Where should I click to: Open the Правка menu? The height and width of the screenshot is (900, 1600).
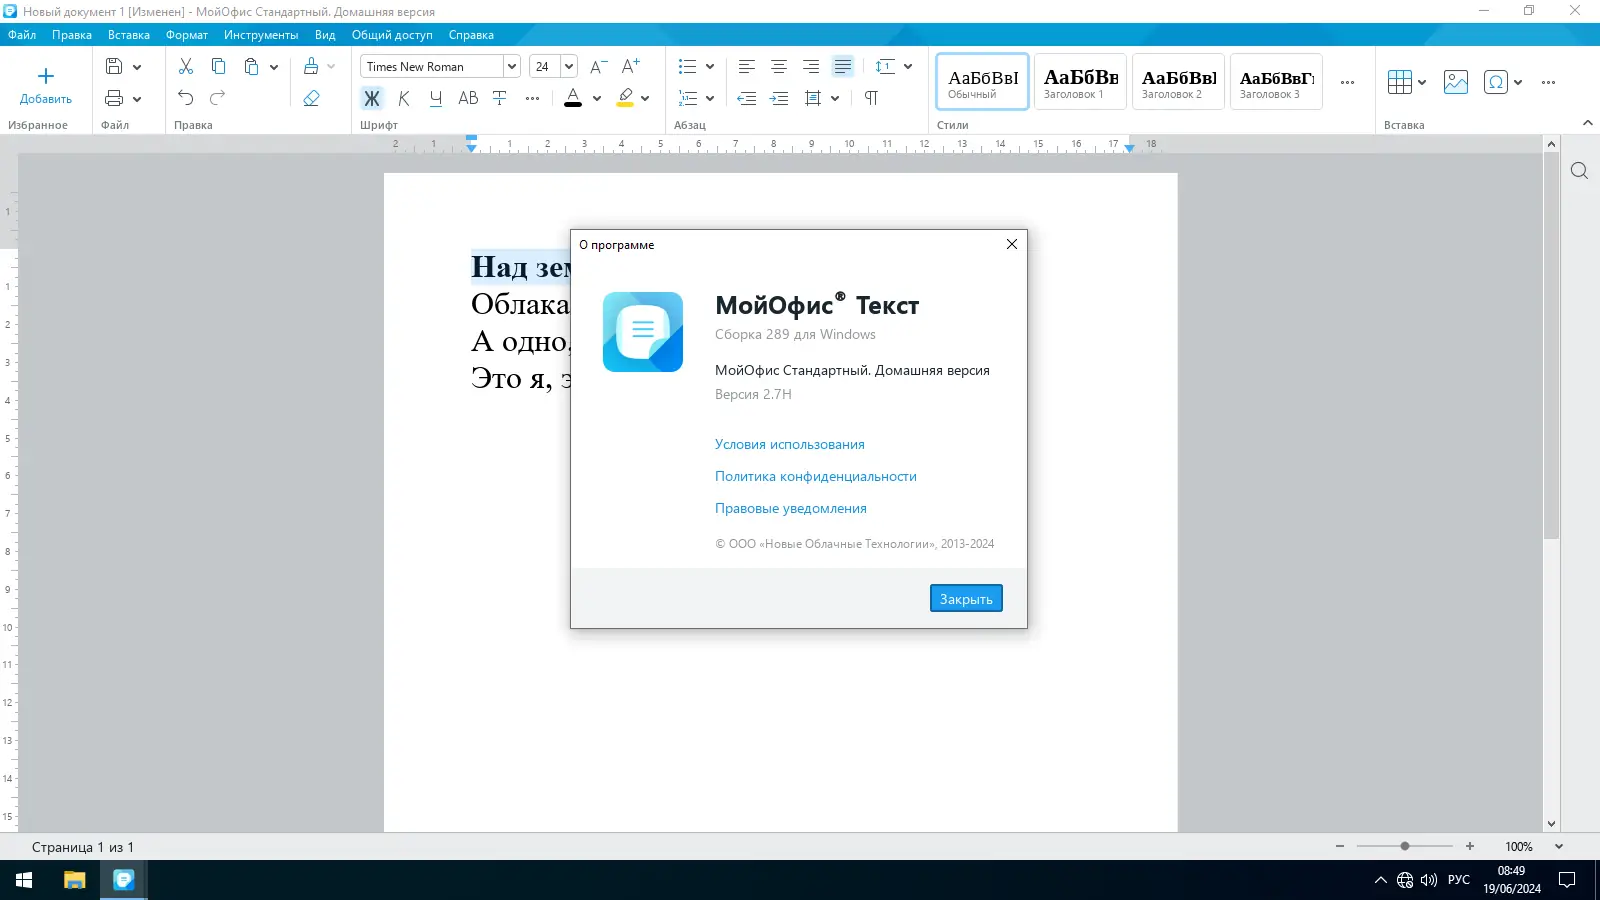tap(72, 35)
